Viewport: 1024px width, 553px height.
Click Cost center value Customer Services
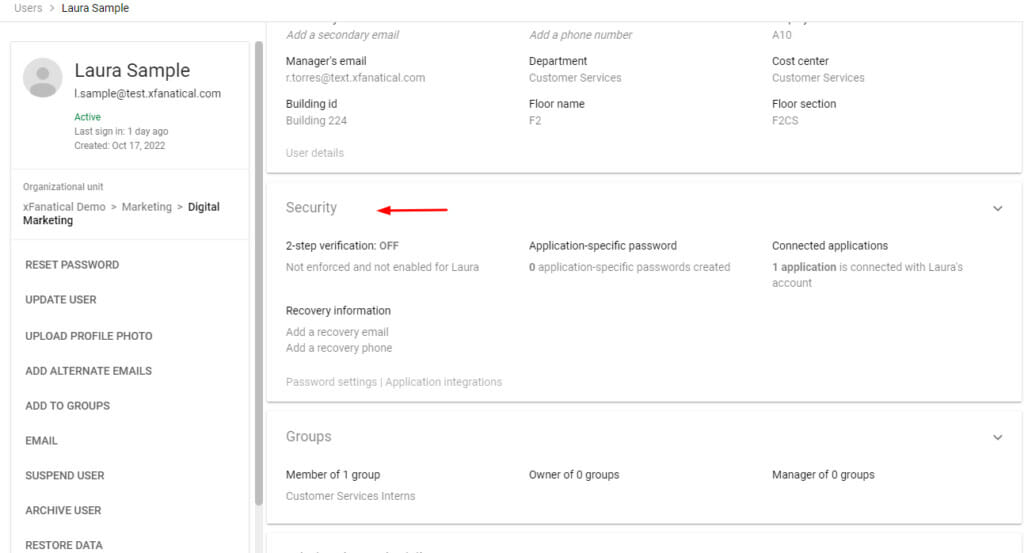click(818, 78)
